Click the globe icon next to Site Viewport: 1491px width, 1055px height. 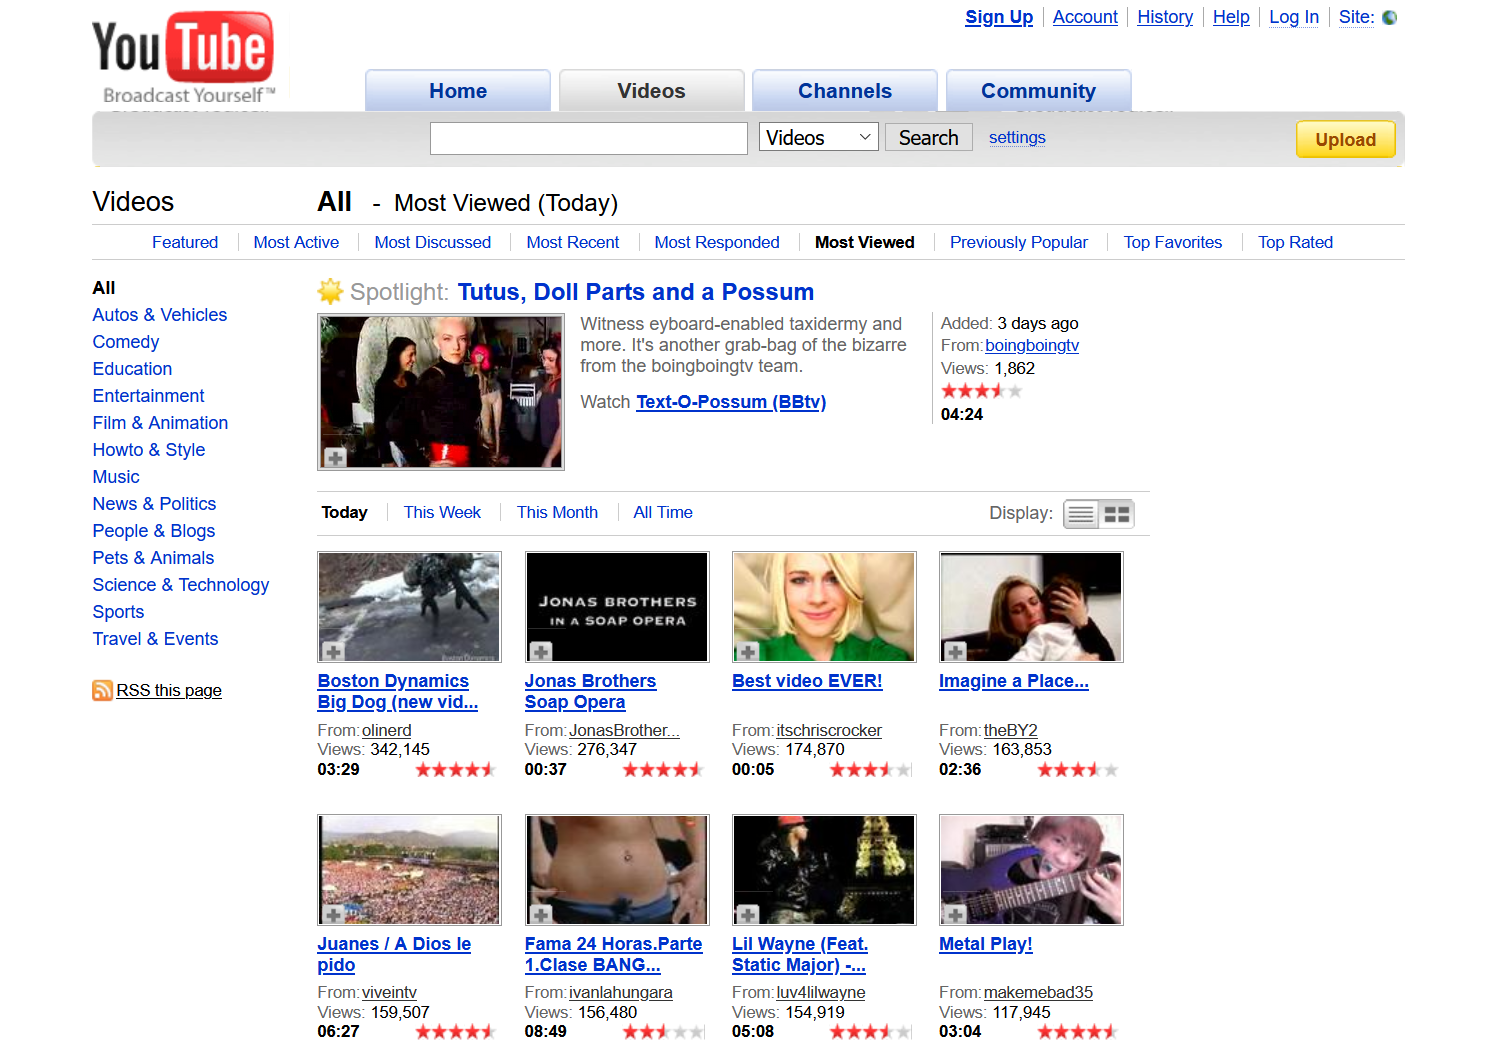pyautogui.click(x=1389, y=17)
